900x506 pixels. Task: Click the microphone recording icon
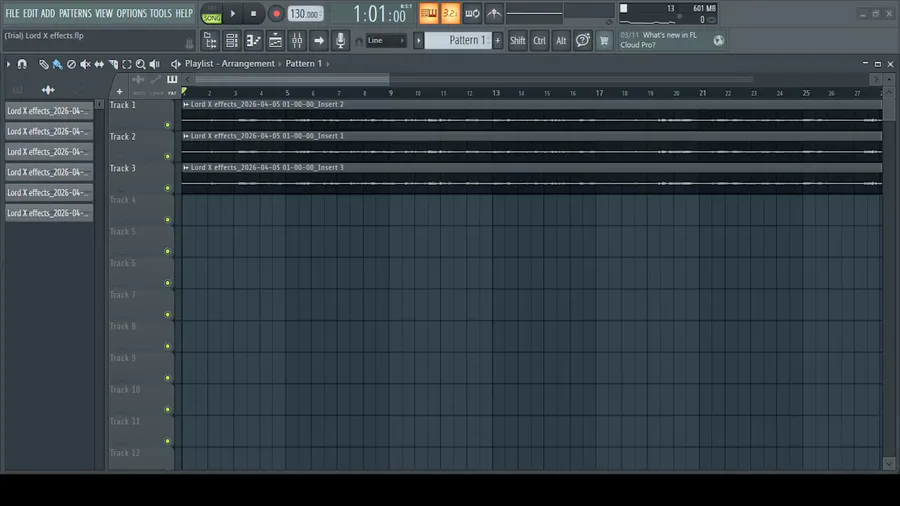pyautogui.click(x=340, y=41)
